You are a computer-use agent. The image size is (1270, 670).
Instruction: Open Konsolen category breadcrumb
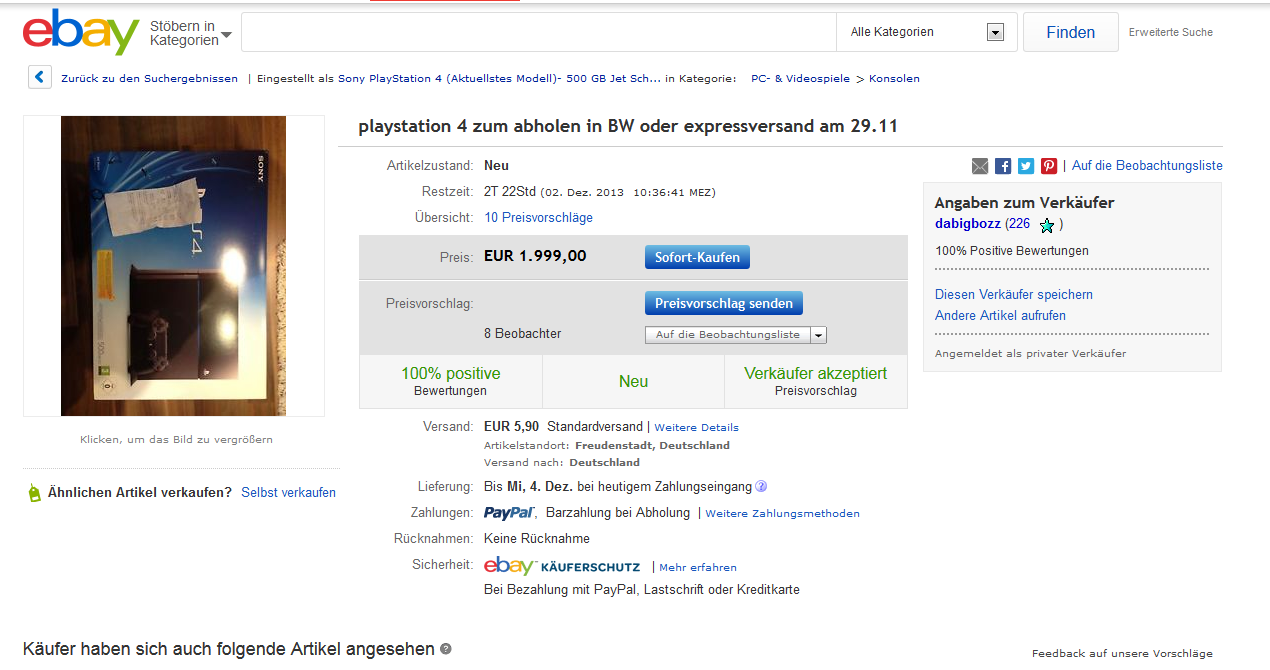click(894, 78)
